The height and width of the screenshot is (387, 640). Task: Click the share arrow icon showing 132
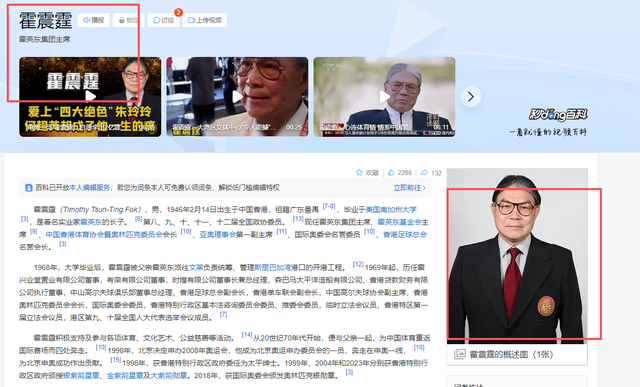(424, 173)
